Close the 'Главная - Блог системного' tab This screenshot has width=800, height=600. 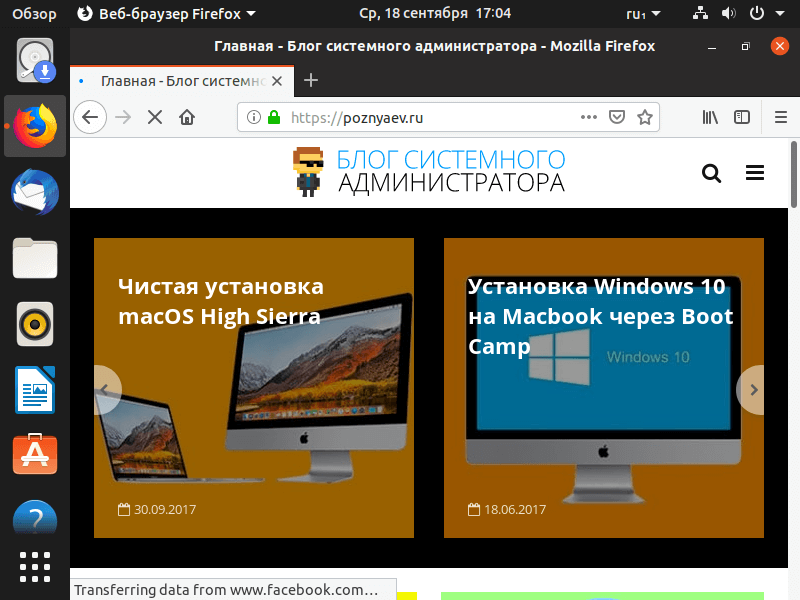point(277,81)
